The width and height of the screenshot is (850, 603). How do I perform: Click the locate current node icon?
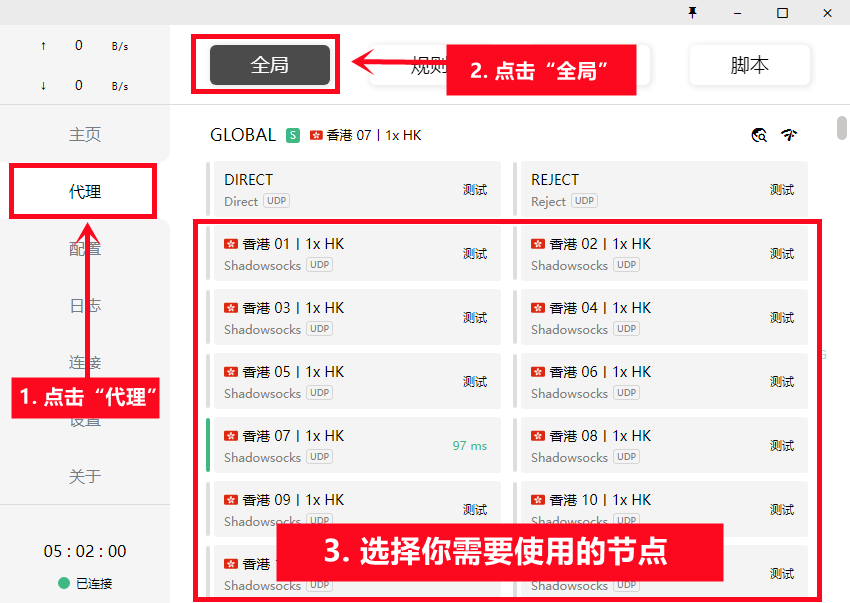click(x=759, y=135)
